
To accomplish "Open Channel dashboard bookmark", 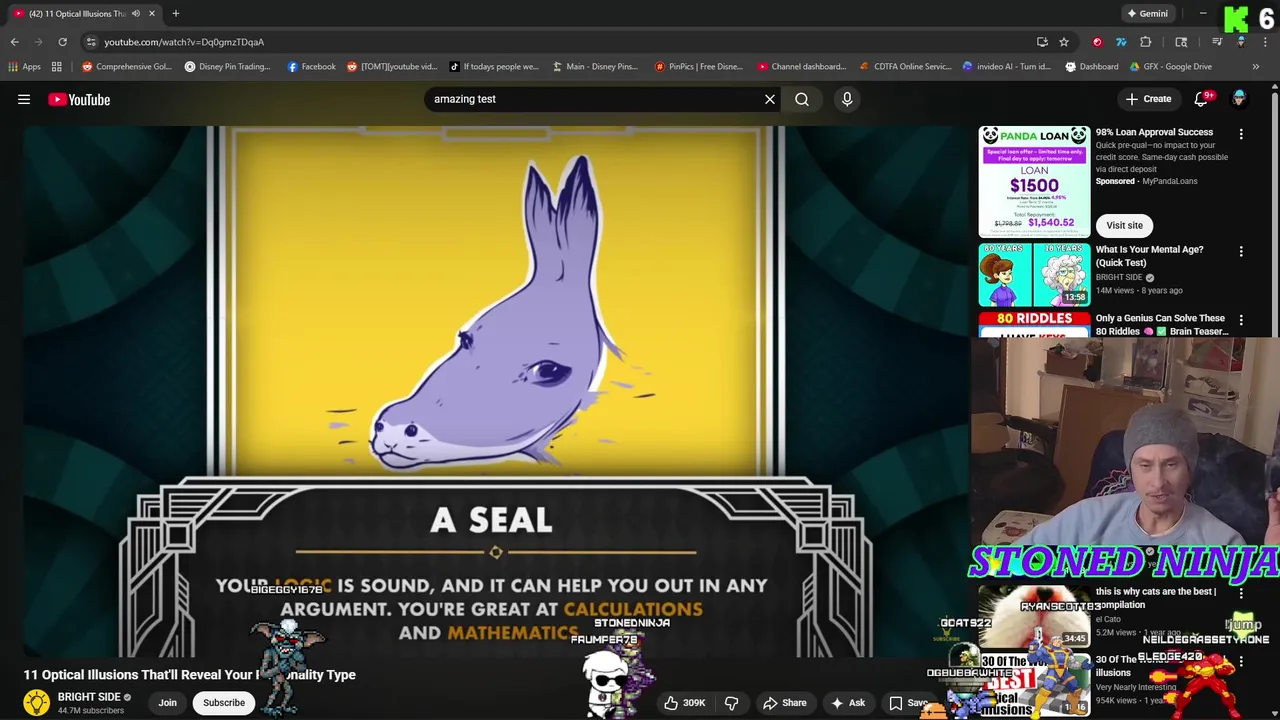I will tap(801, 67).
